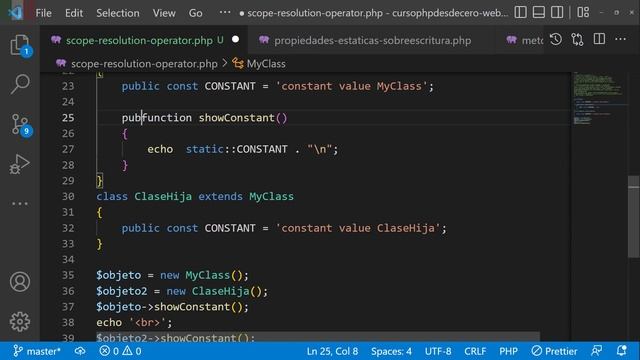Screen dimensions: 640x360
Task: Click scope-resolution-operator.php breadcrumb
Action: click(144, 64)
